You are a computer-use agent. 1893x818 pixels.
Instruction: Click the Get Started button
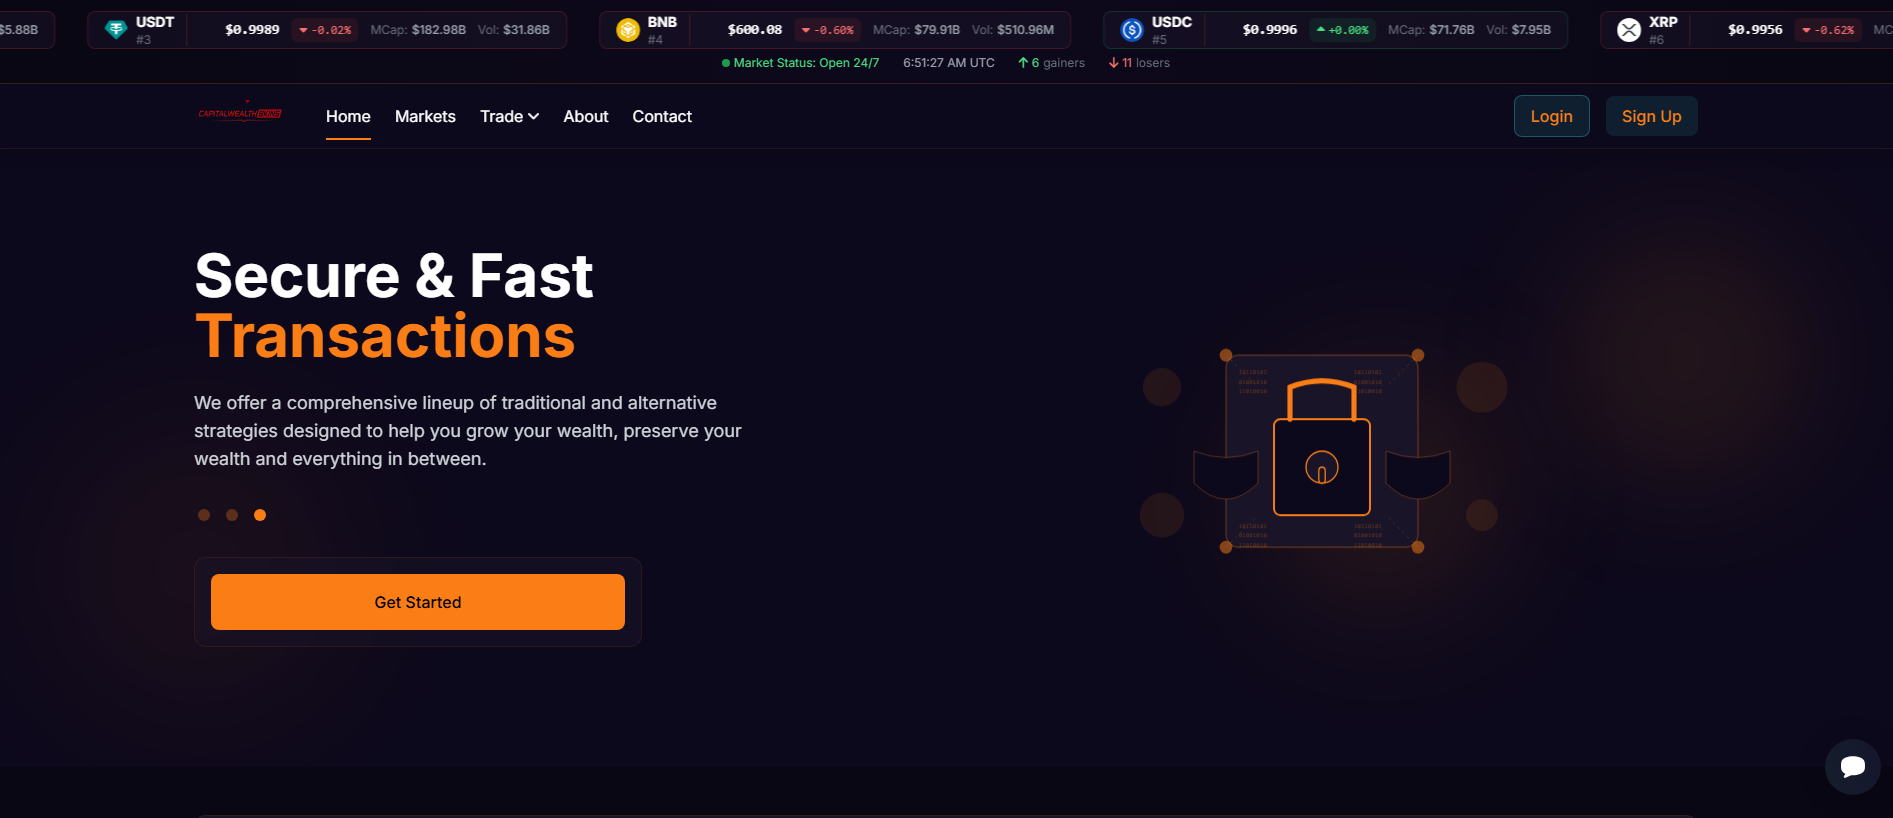click(418, 602)
